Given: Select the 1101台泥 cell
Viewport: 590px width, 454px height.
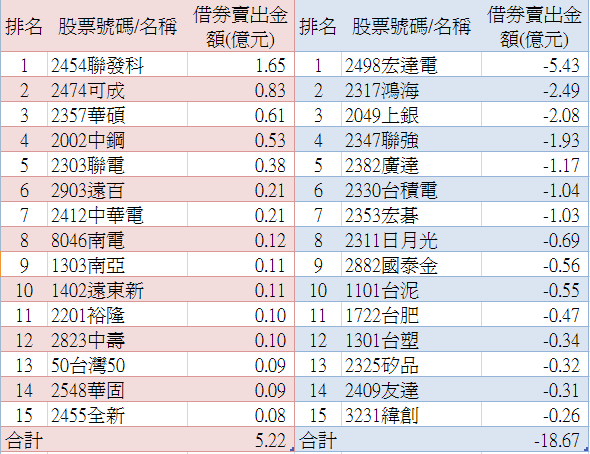Looking at the screenshot, I should 411,290.
